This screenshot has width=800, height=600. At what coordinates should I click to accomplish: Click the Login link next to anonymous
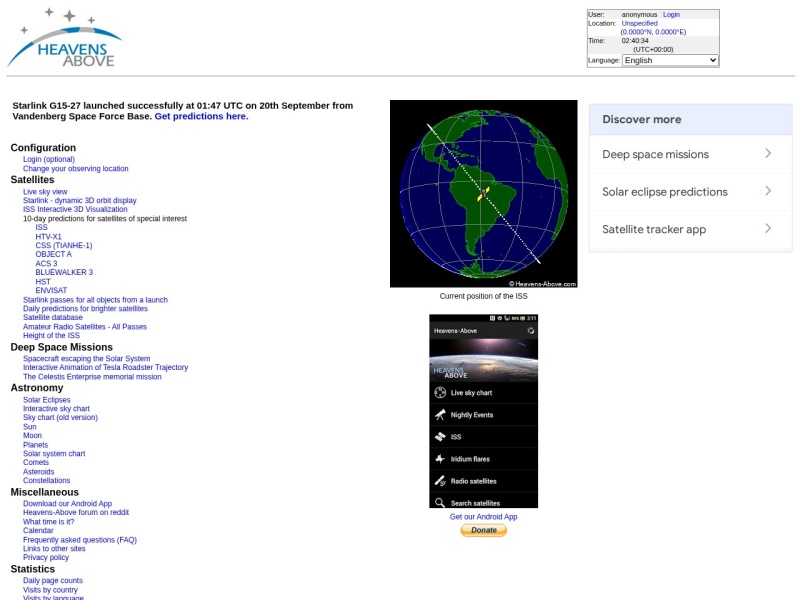pyautogui.click(x=671, y=15)
